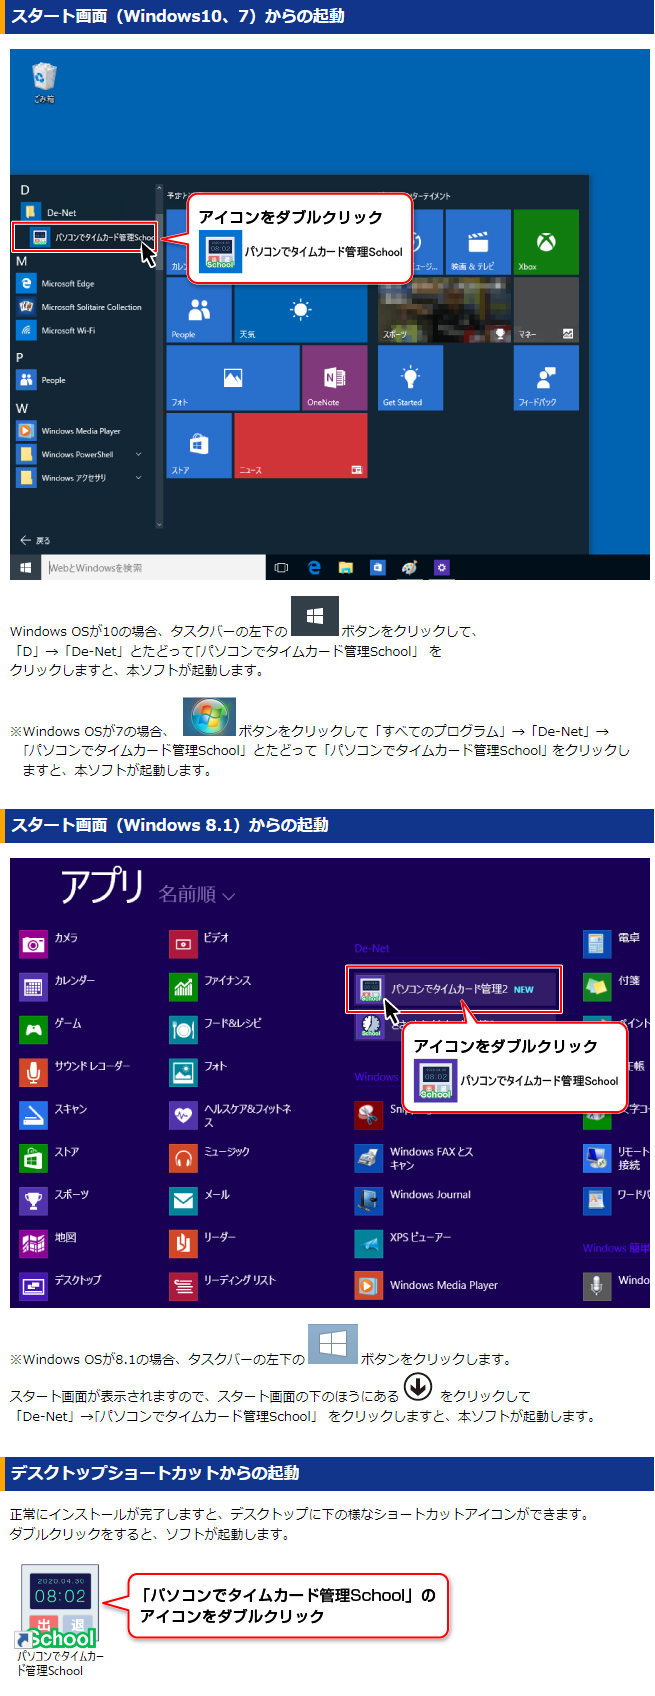655x1696 pixels.
Task: Open Windows Journal
Action: [413, 1200]
